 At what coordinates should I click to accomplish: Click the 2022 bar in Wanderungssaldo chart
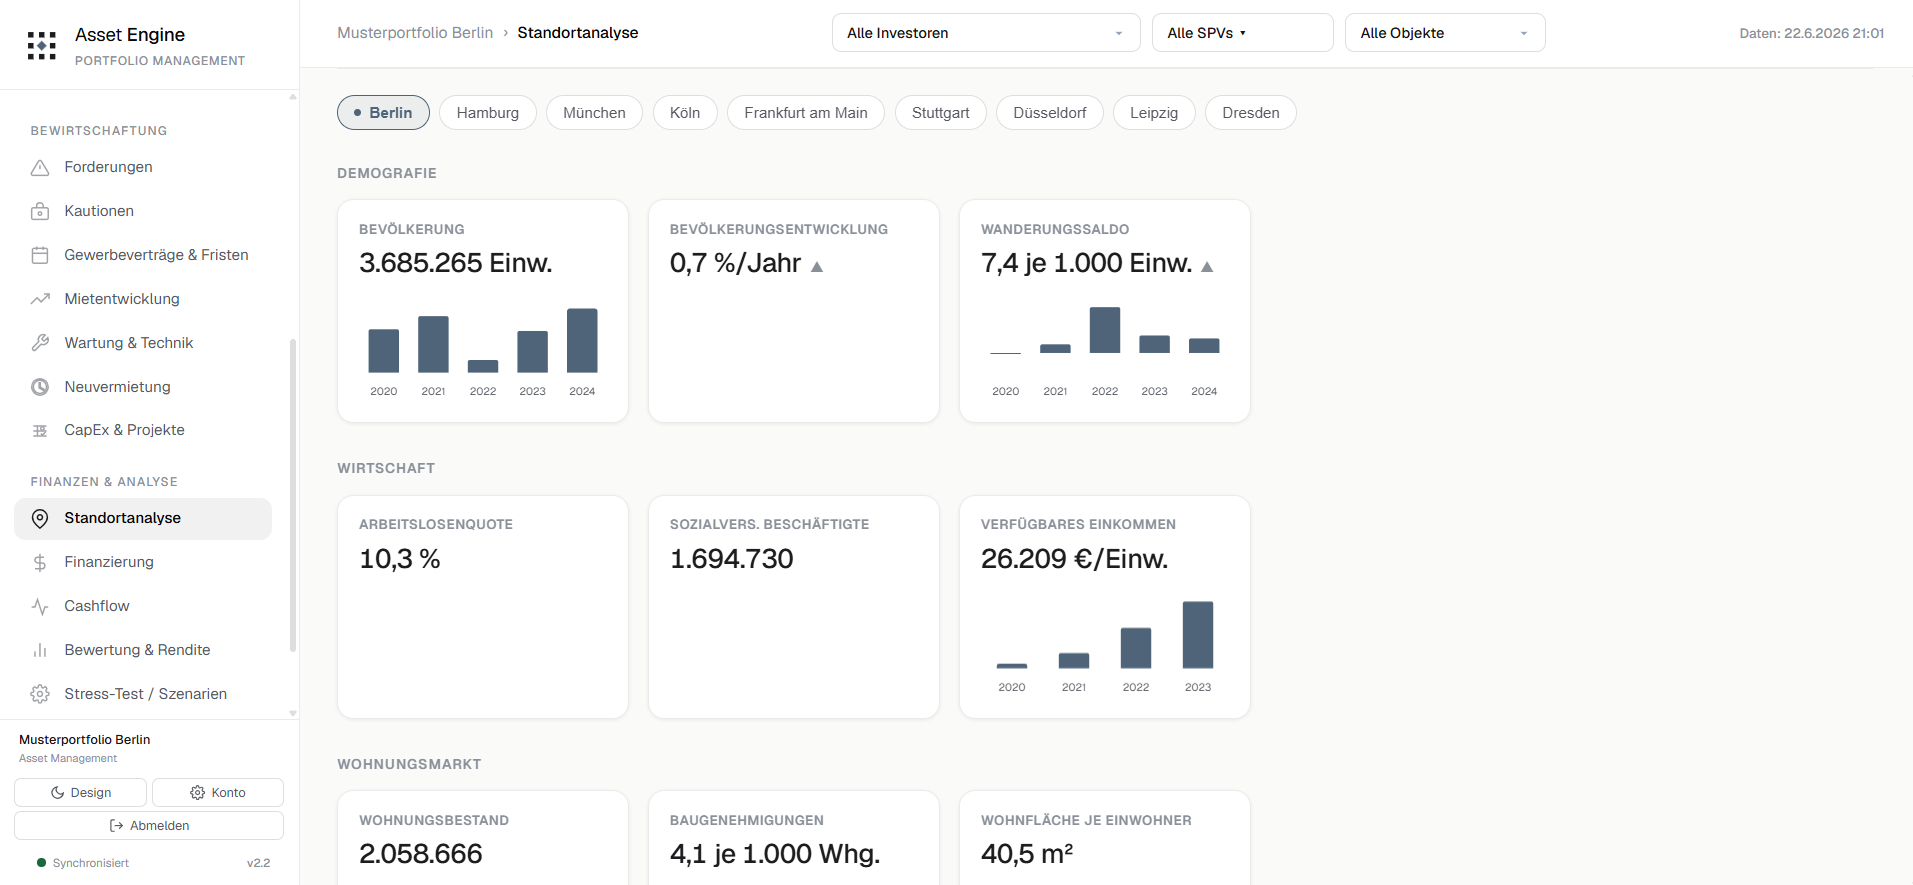[1105, 330]
